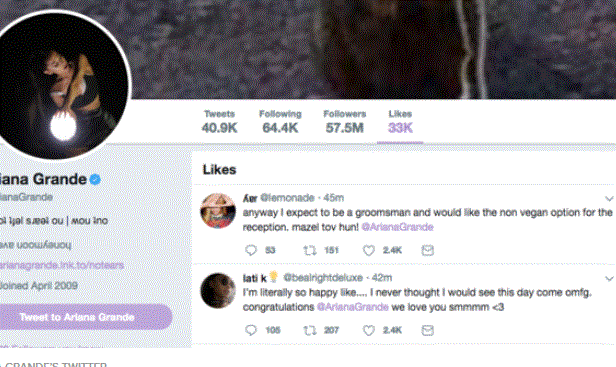Click the reply icon on lemonade's tweet
The image size is (616, 367).
[251, 250]
